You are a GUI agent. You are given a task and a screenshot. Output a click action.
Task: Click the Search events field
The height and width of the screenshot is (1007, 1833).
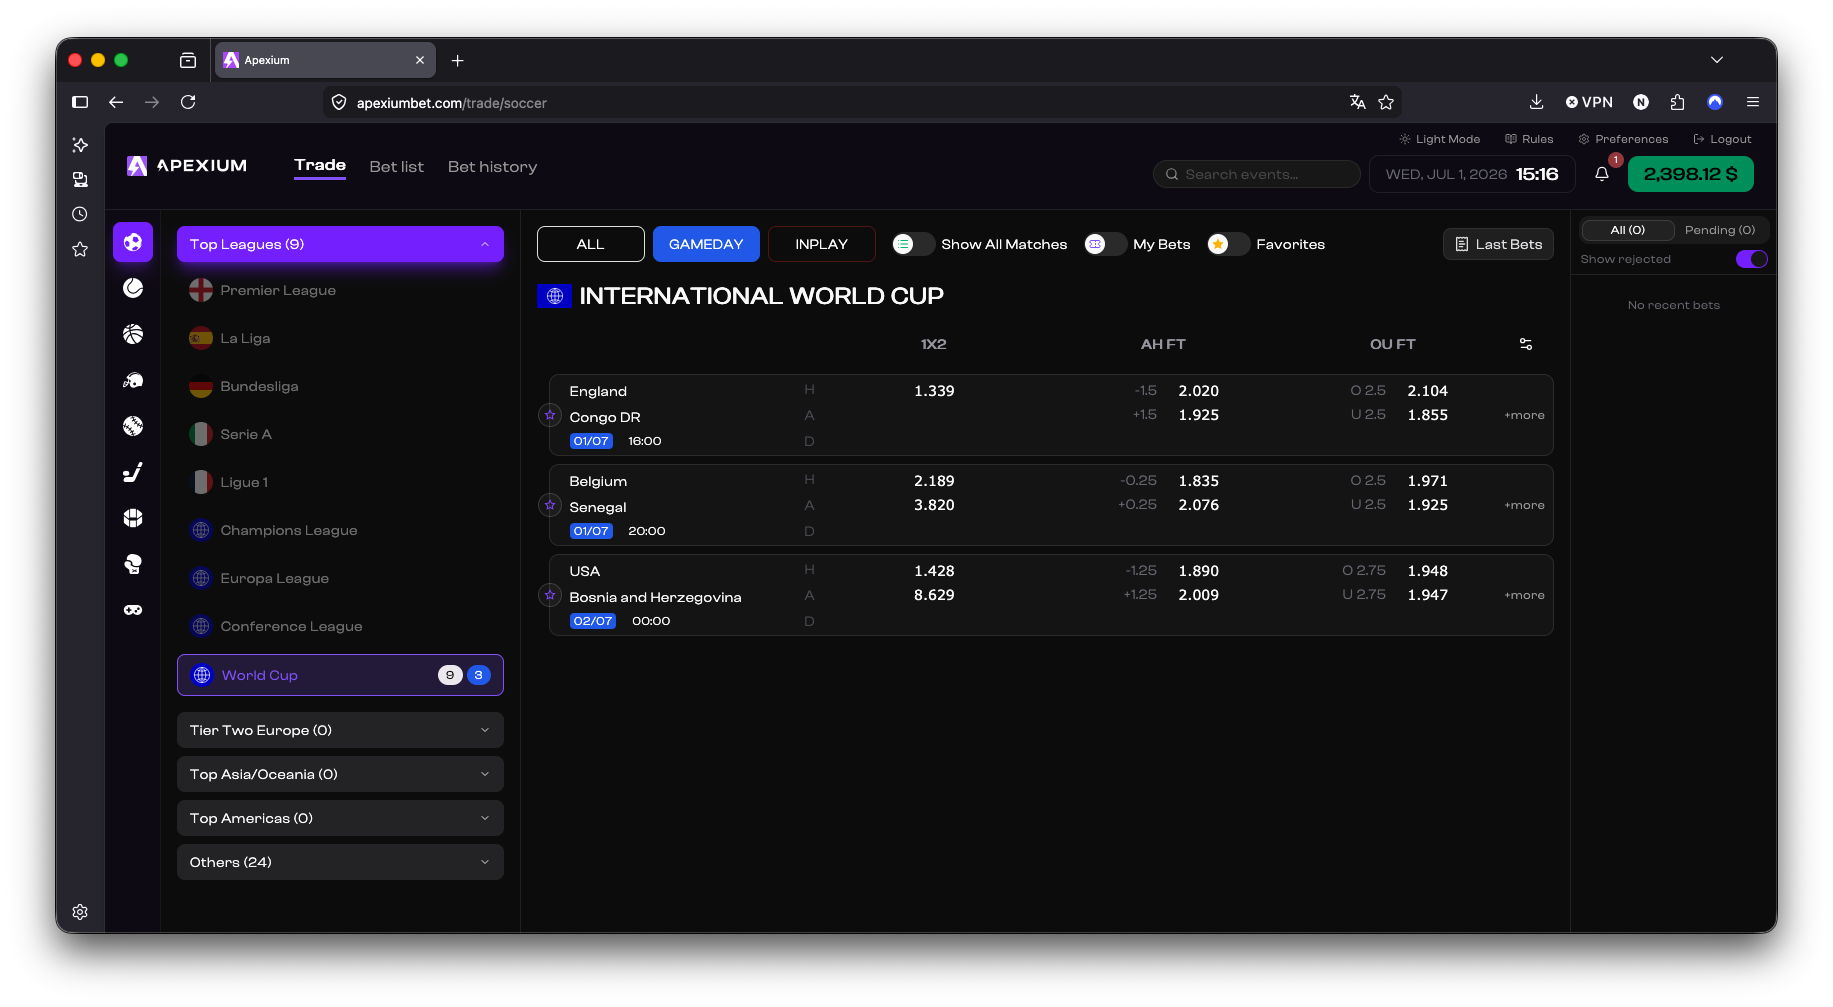(1257, 174)
